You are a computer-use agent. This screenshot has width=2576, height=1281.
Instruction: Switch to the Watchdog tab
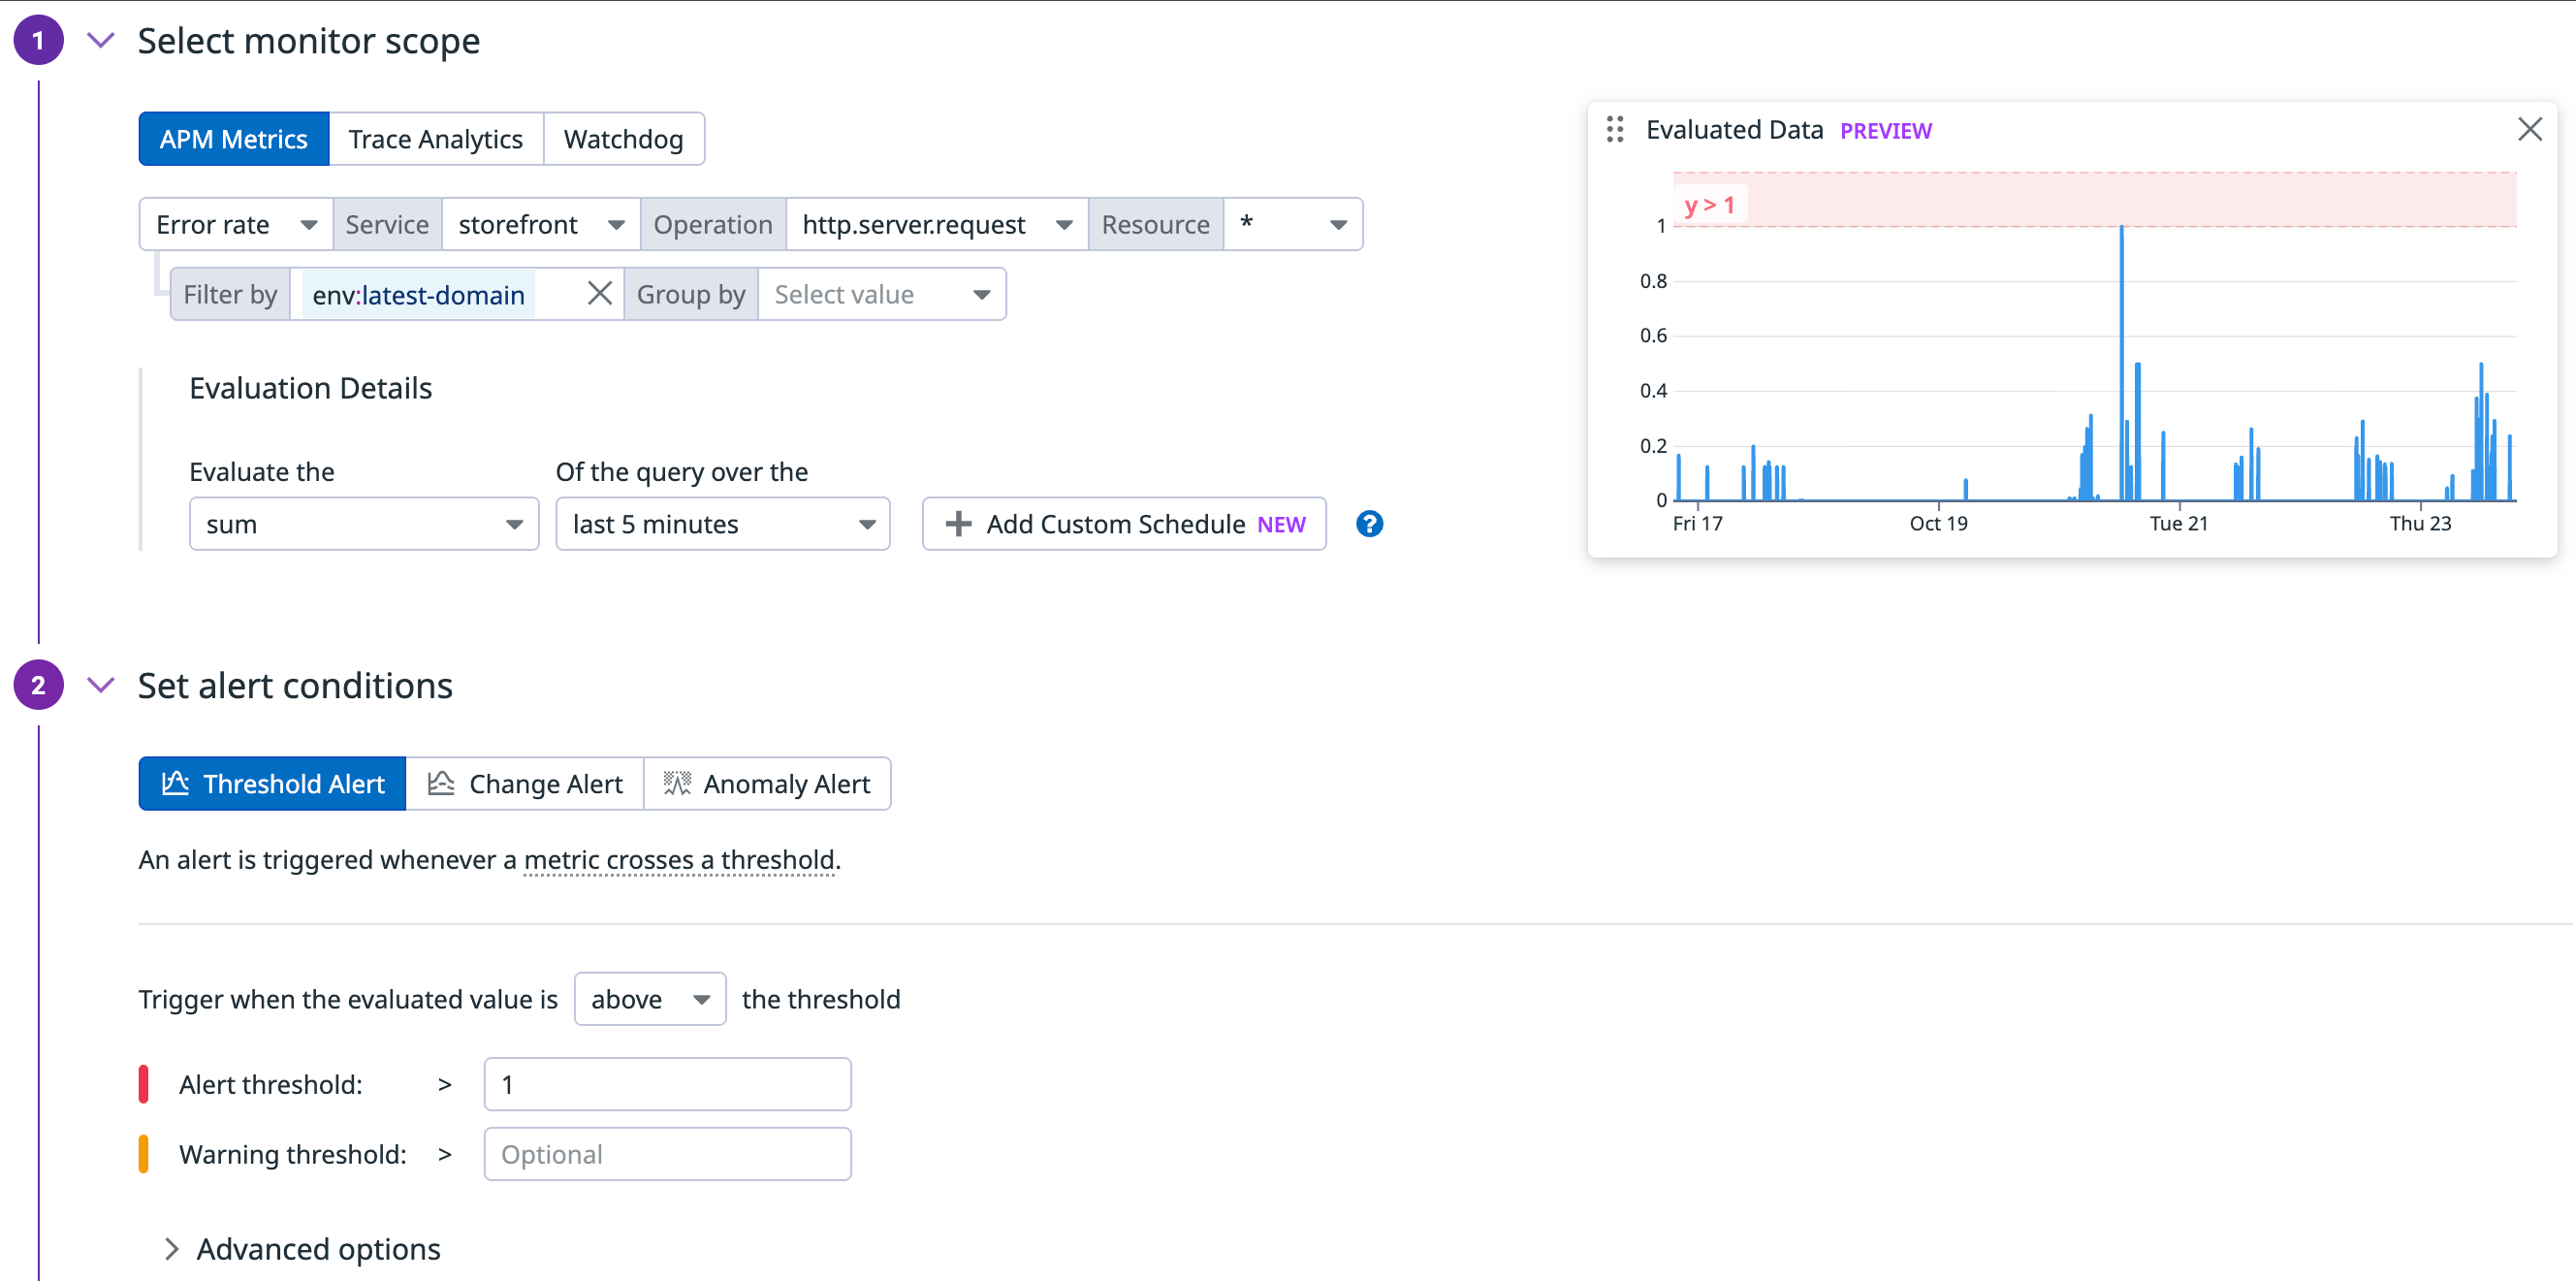(623, 139)
